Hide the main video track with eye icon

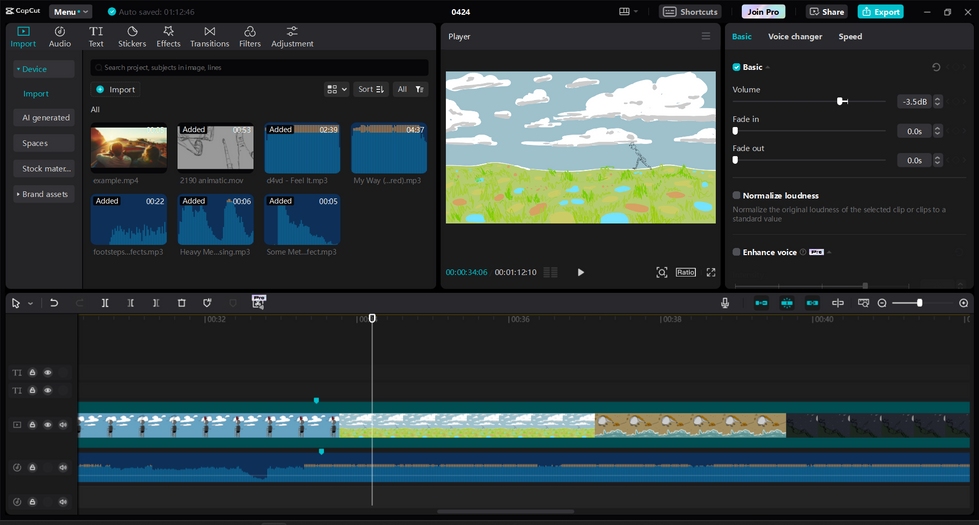click(47, 424)
